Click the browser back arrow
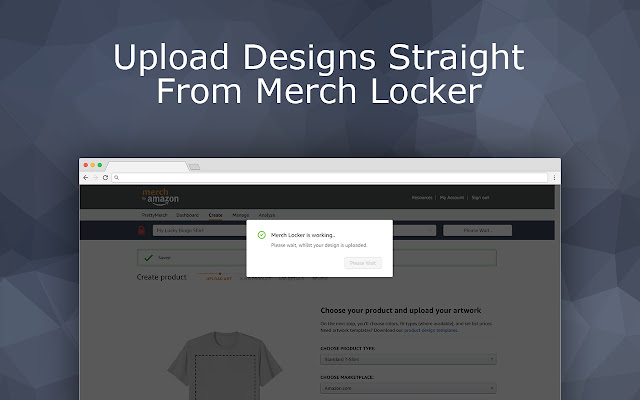640x400 pixels. [x=85, y=178]
